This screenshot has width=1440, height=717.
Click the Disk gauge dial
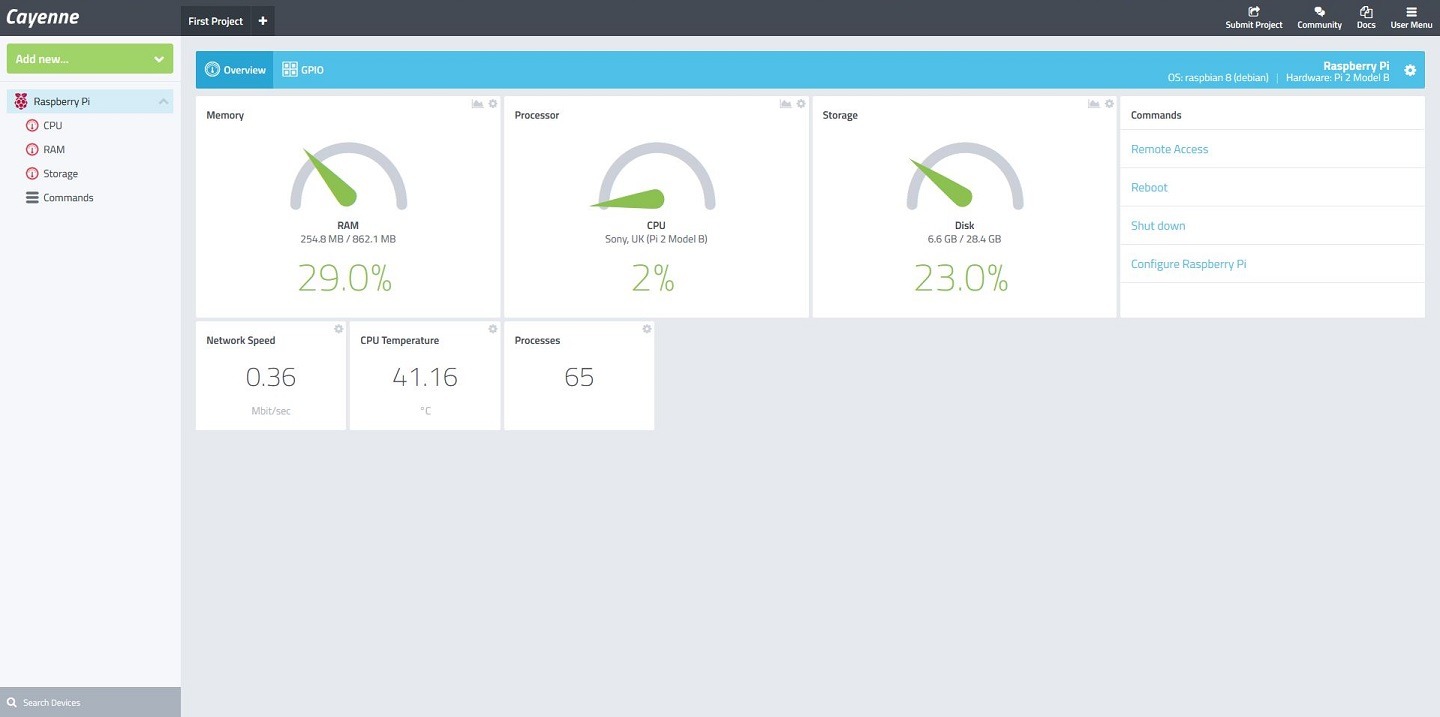pyautogui.click(x=964, y=176)
